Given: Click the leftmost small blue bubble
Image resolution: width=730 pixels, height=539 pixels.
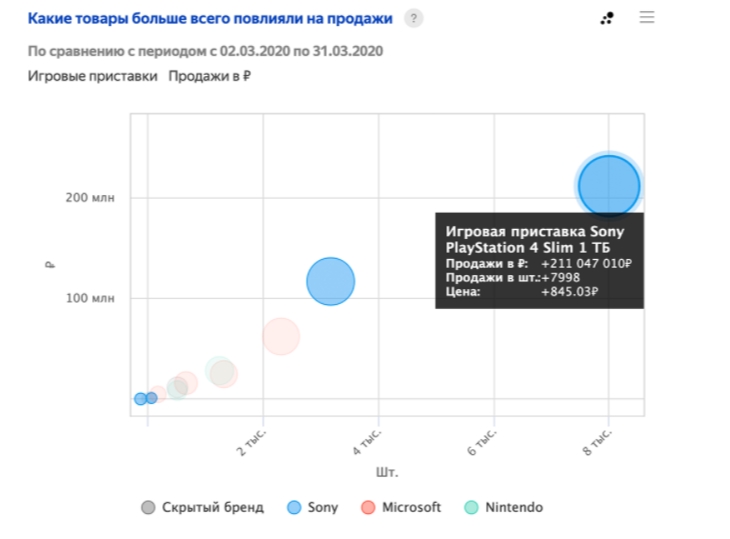Looking at the screenshot, I should pos(140,399).
